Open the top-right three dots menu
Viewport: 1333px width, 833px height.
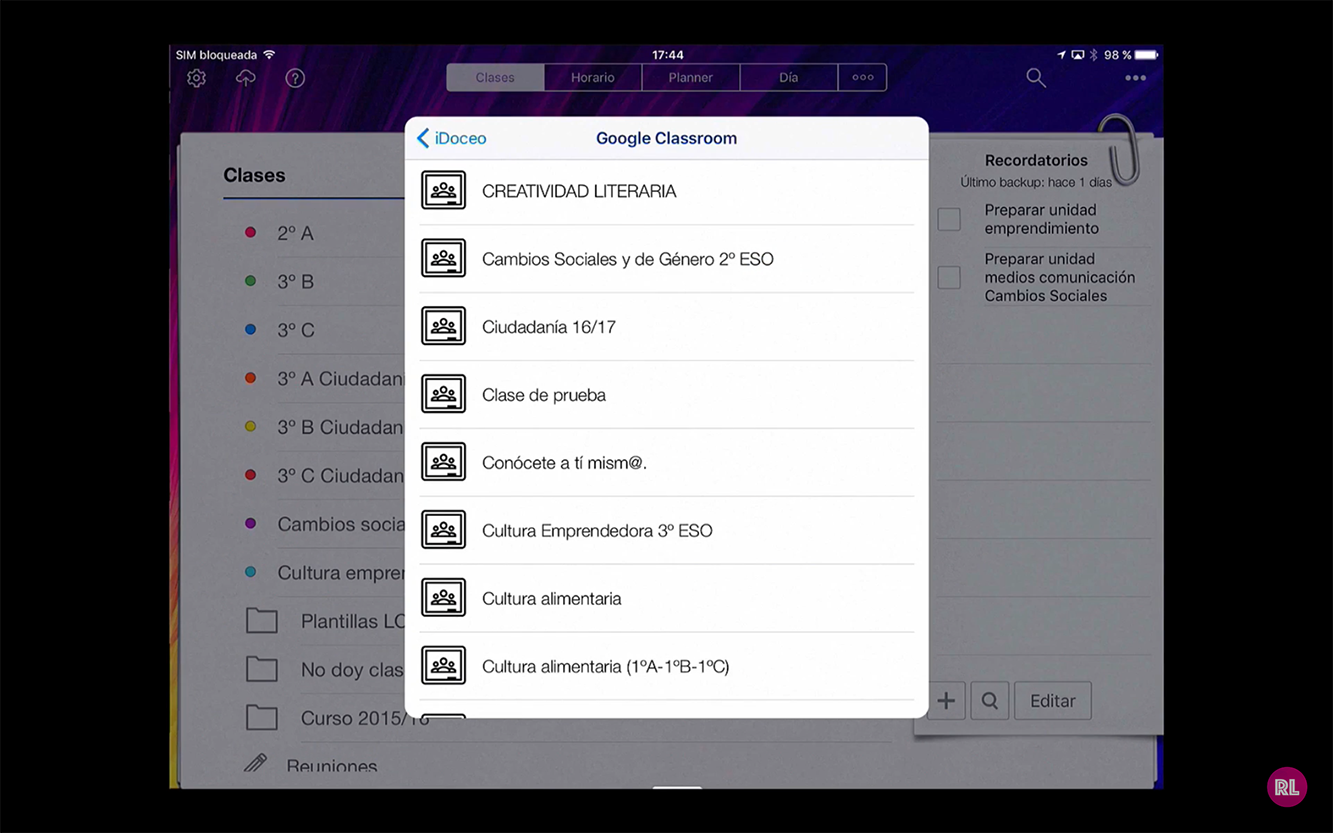pos(1135,78)
